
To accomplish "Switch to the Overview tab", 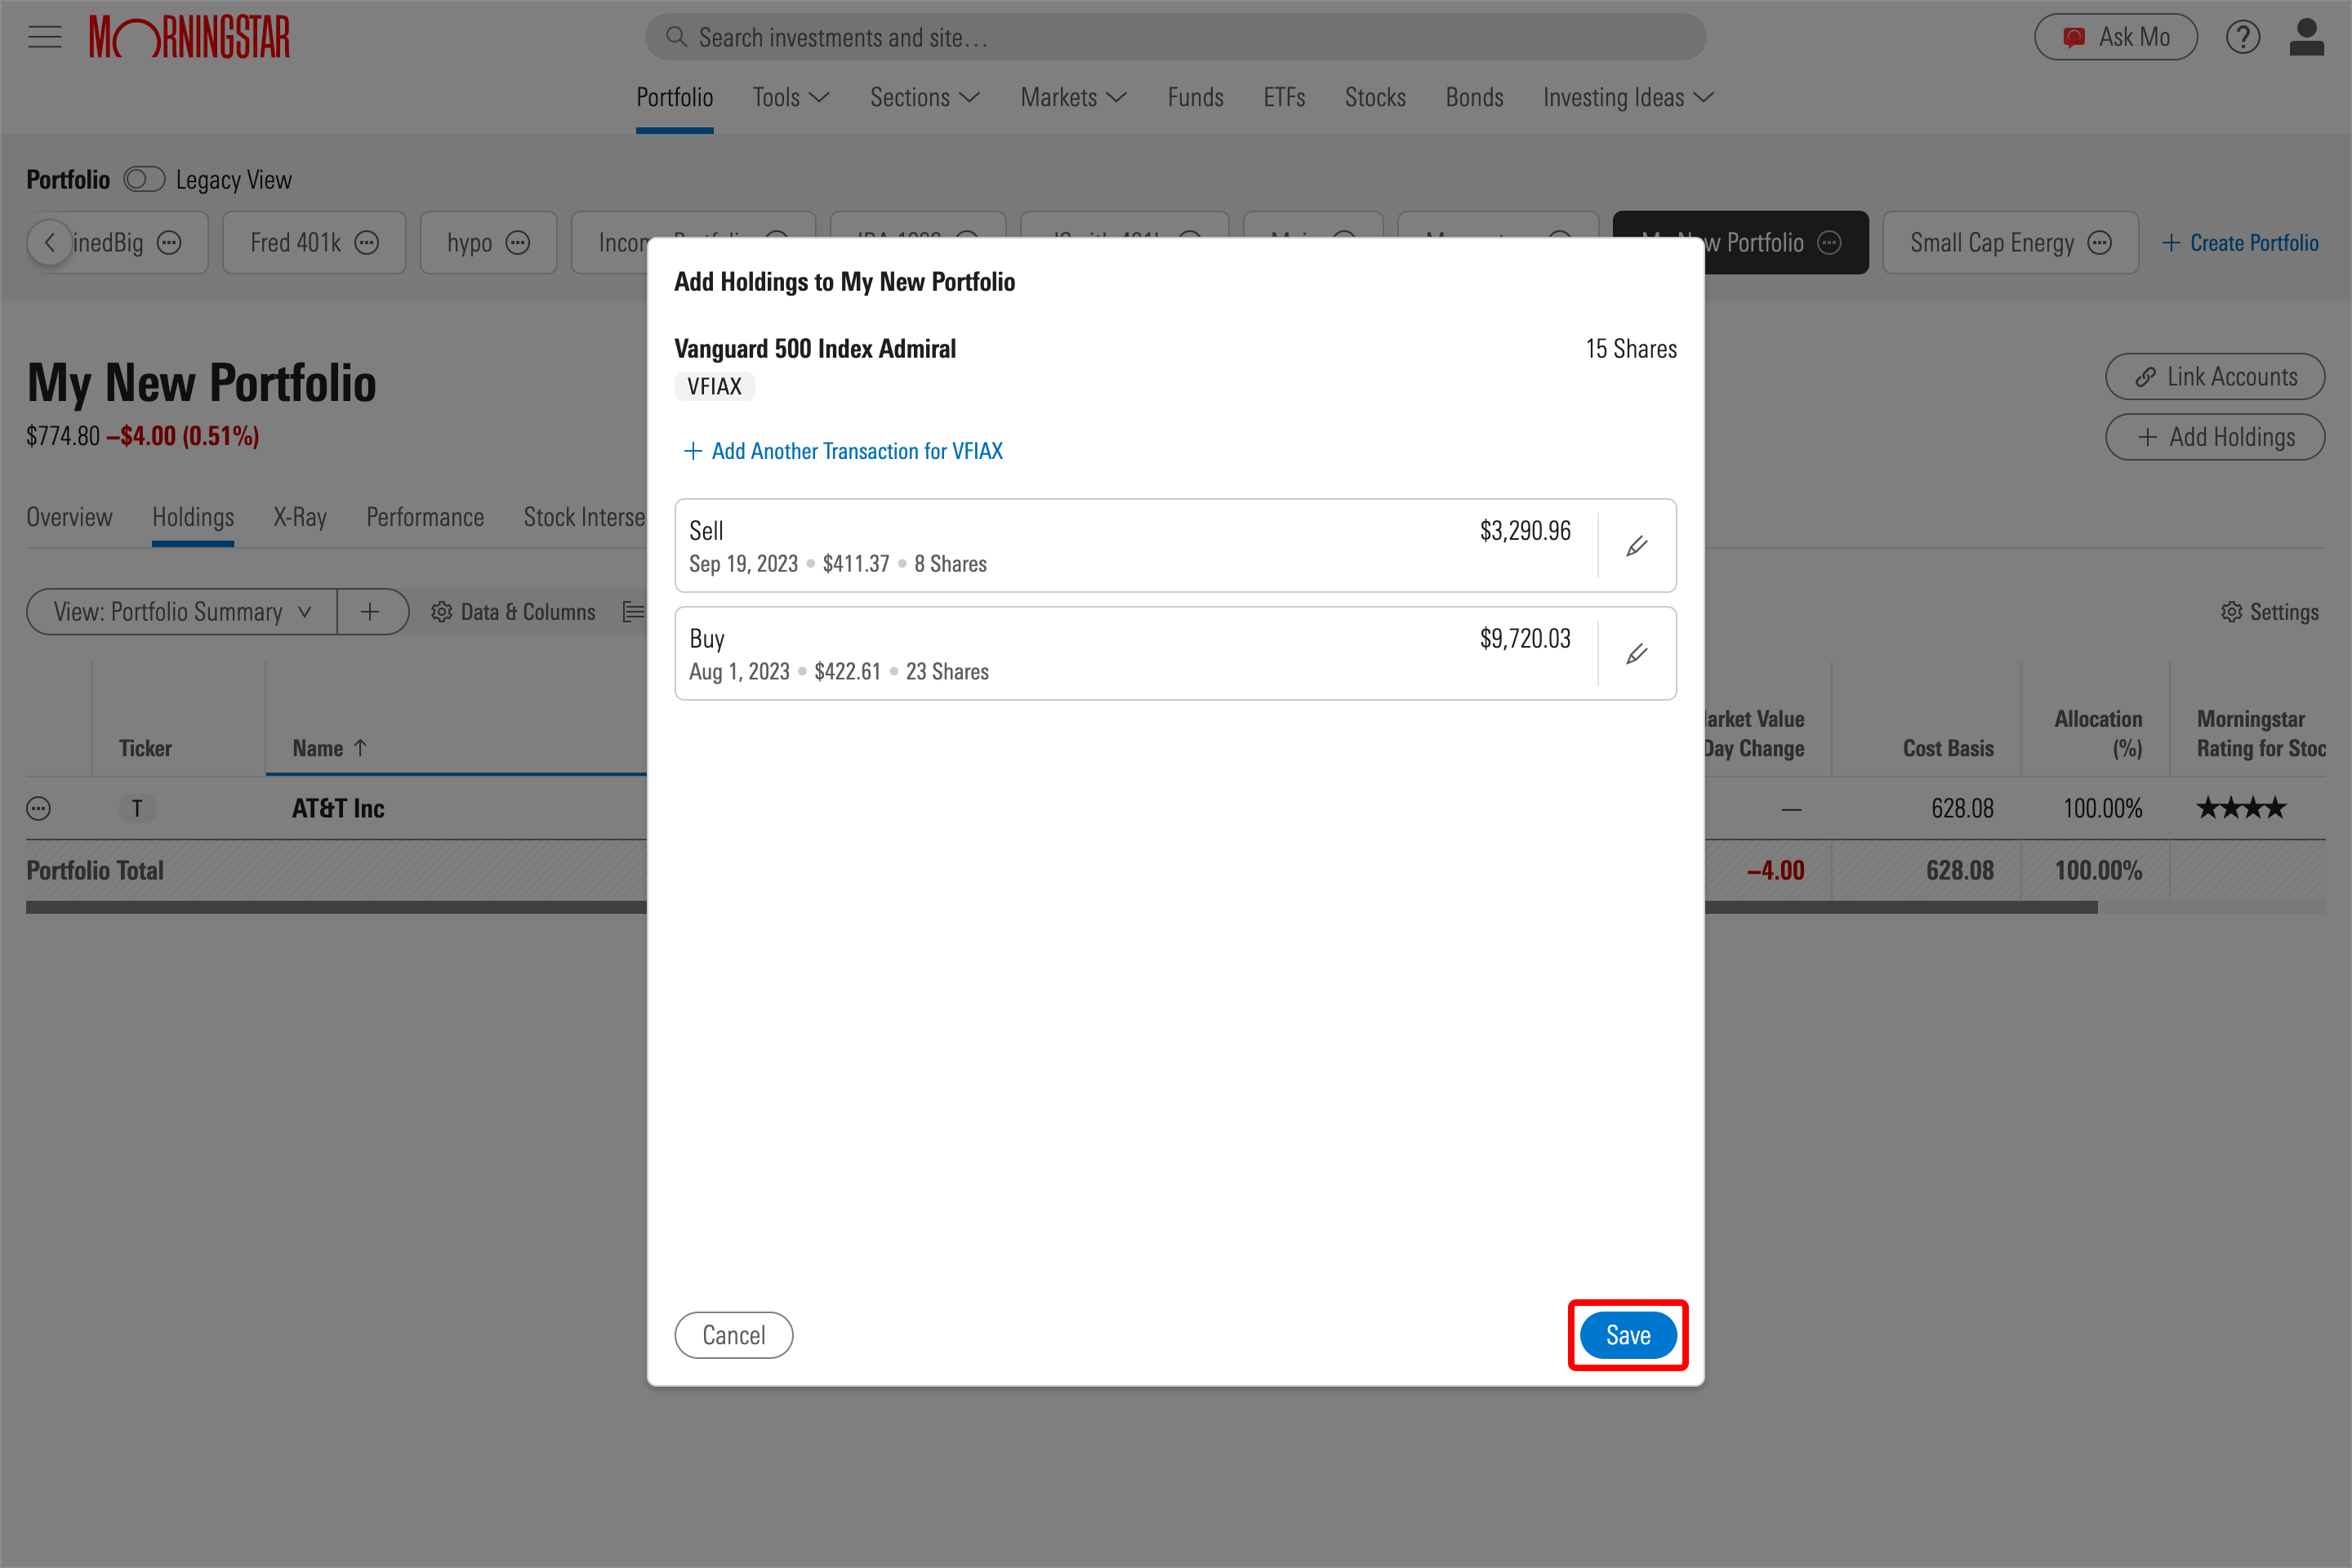I will point(69,517).
